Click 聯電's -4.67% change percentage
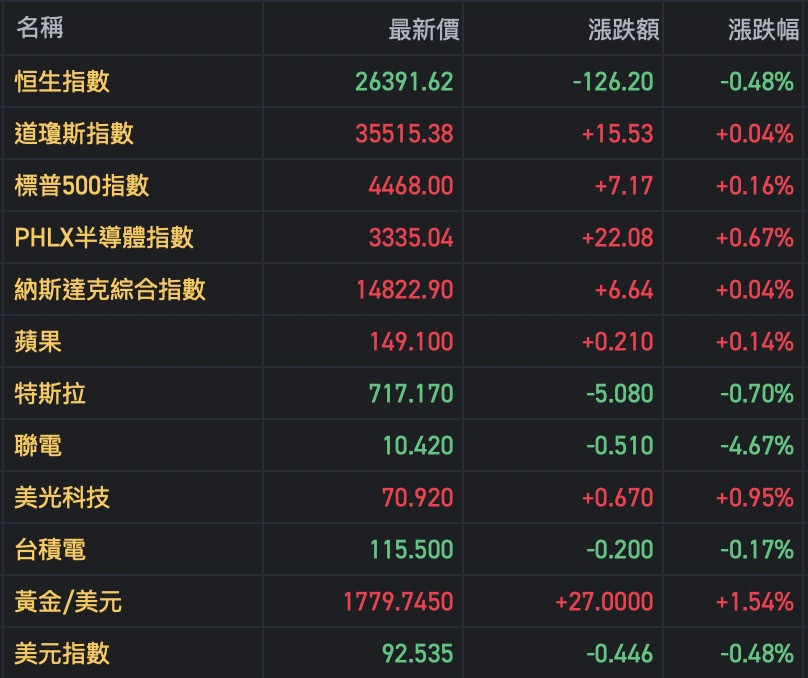 pos(756,446)
